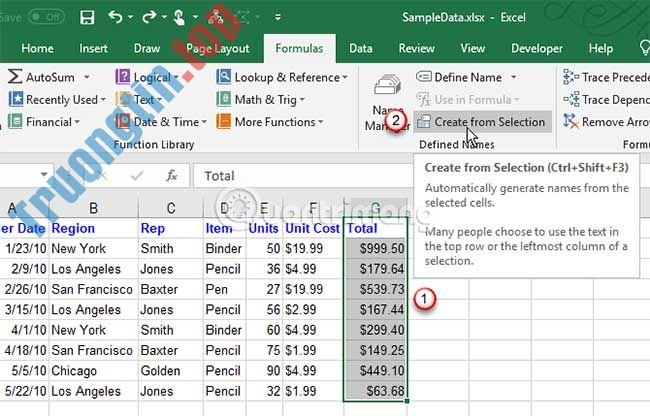
Task: Click Remove Arrows button
Action: coord(606,122)
